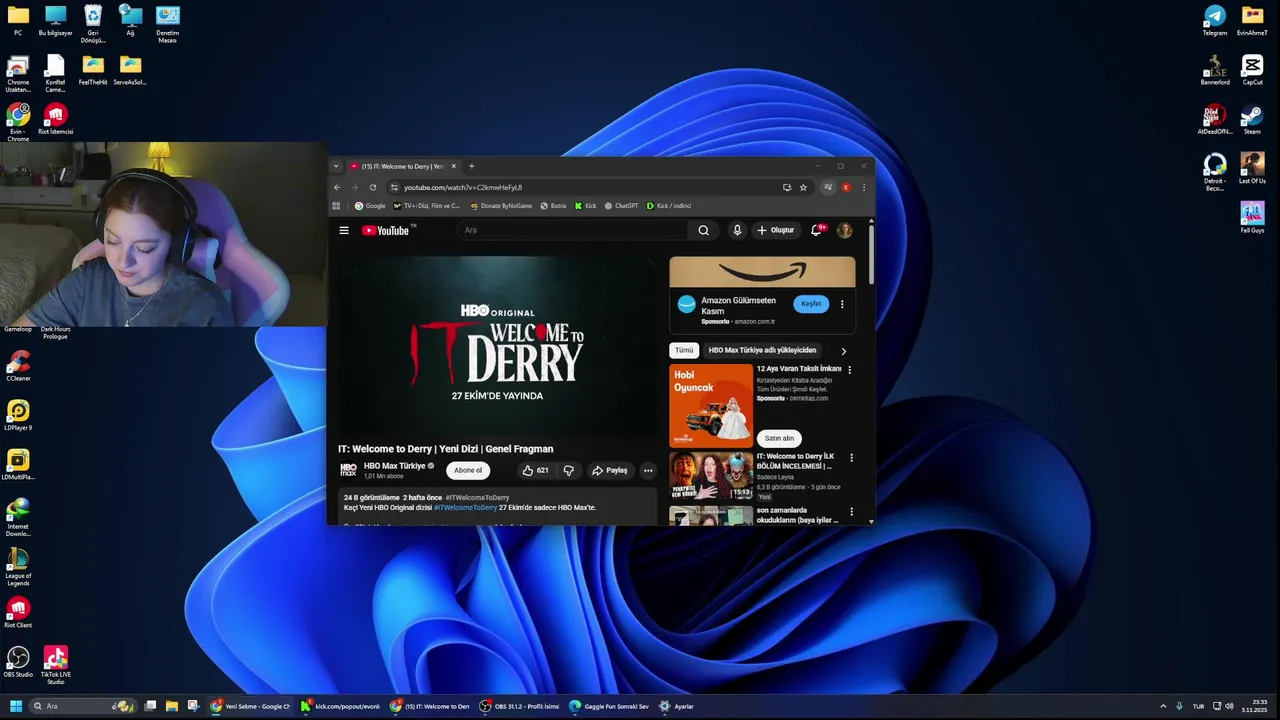Viewport: 1280px width, 720px height.
Task: Open options for İLK BÖLÜM İNCELEMESİ video
Action: 851,458
